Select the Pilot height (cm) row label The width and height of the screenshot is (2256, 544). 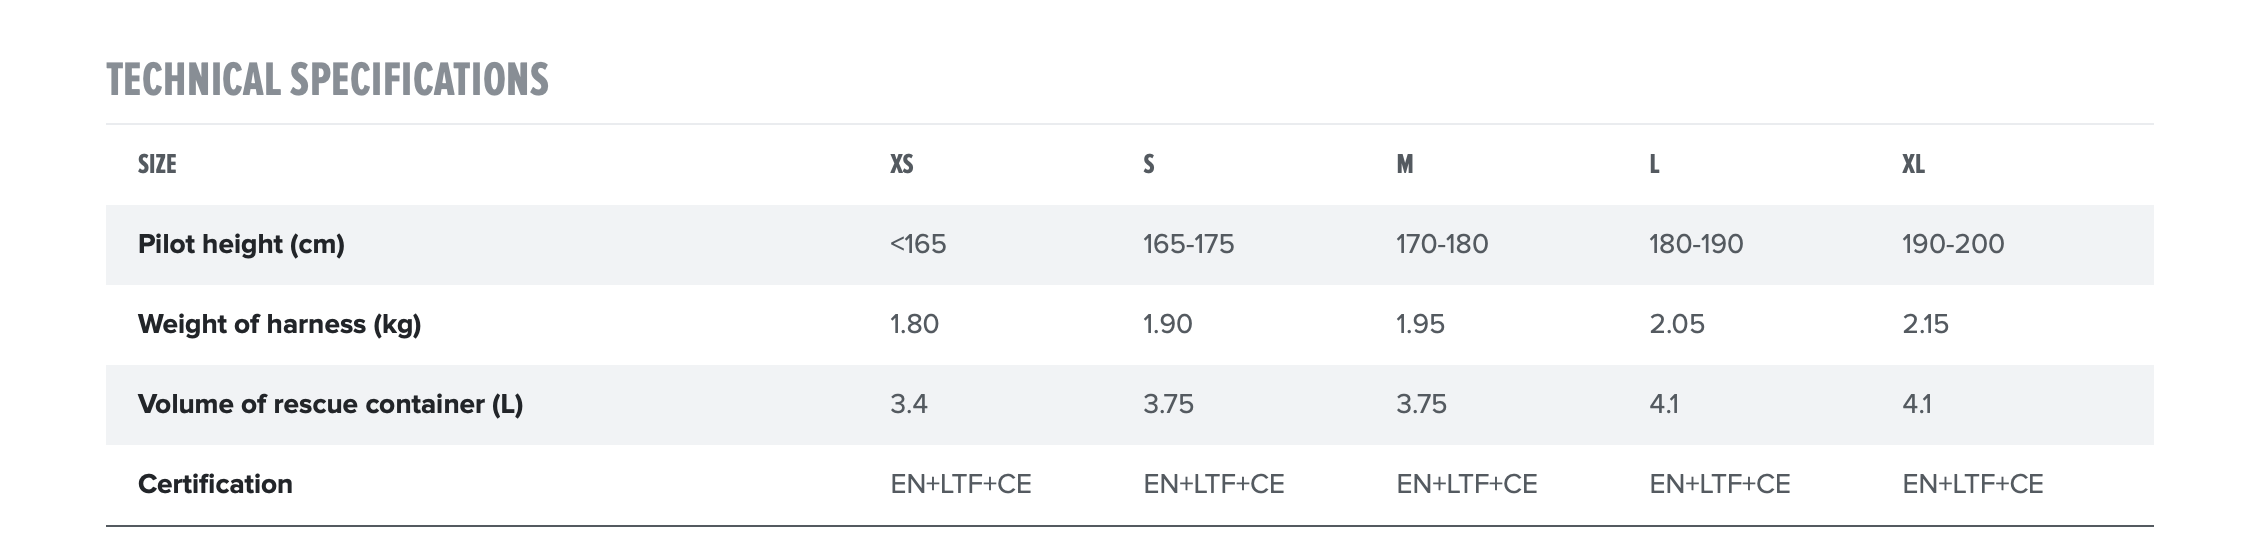tap(241, 244)
